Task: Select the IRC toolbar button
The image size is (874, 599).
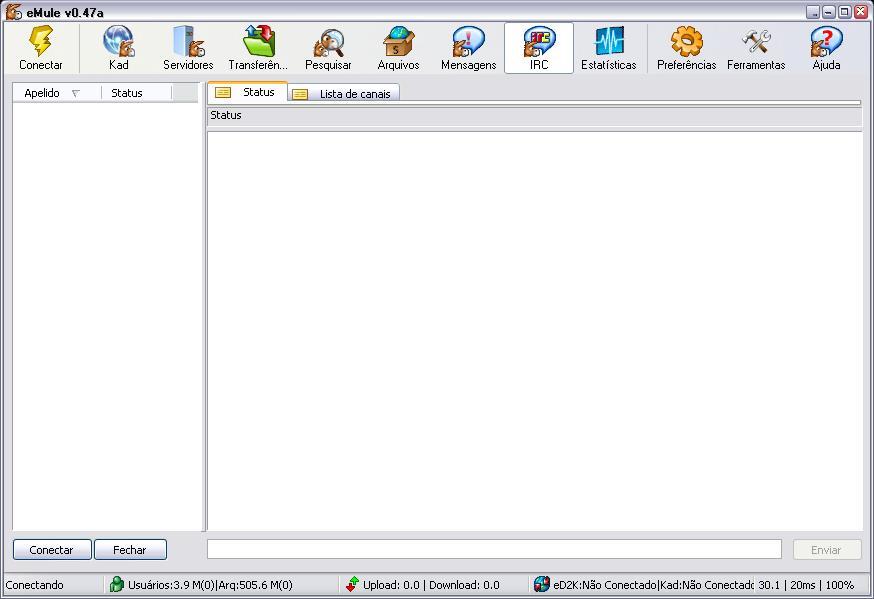Action: tap(539, 48)
